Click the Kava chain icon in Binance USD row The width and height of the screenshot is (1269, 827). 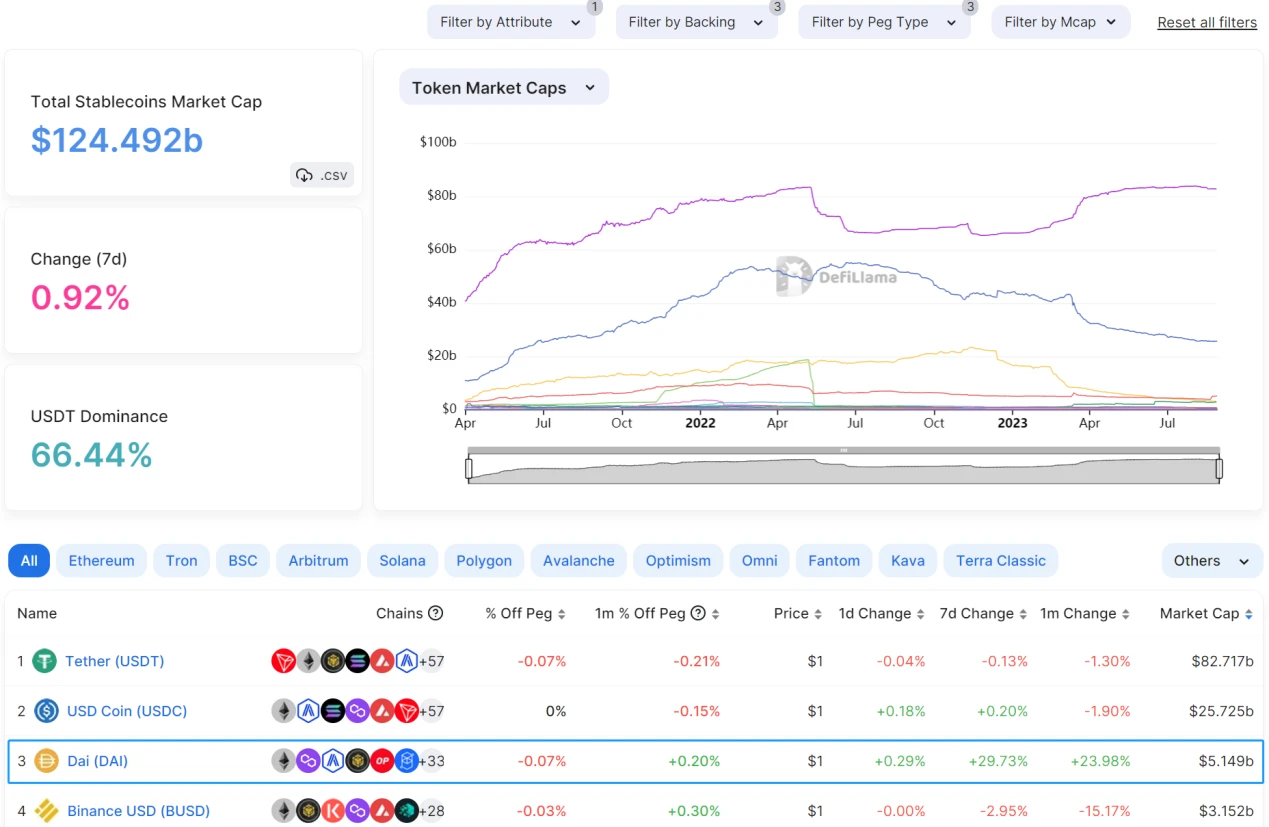click(333, 811)
